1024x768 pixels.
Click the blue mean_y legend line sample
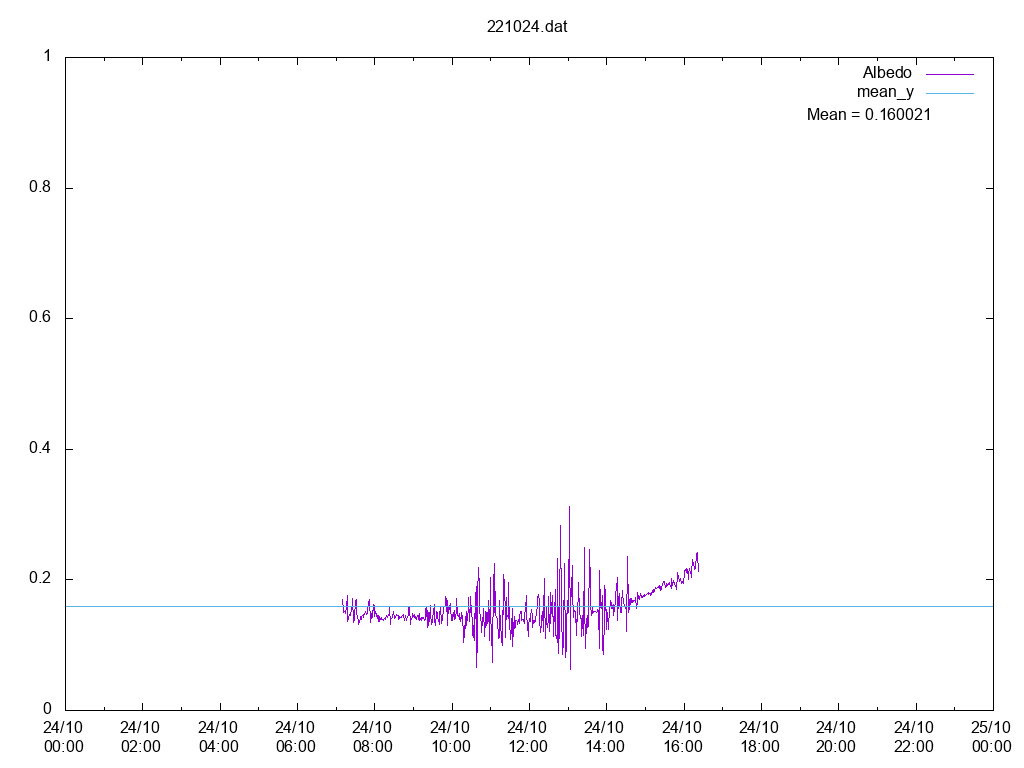point(950,93)
